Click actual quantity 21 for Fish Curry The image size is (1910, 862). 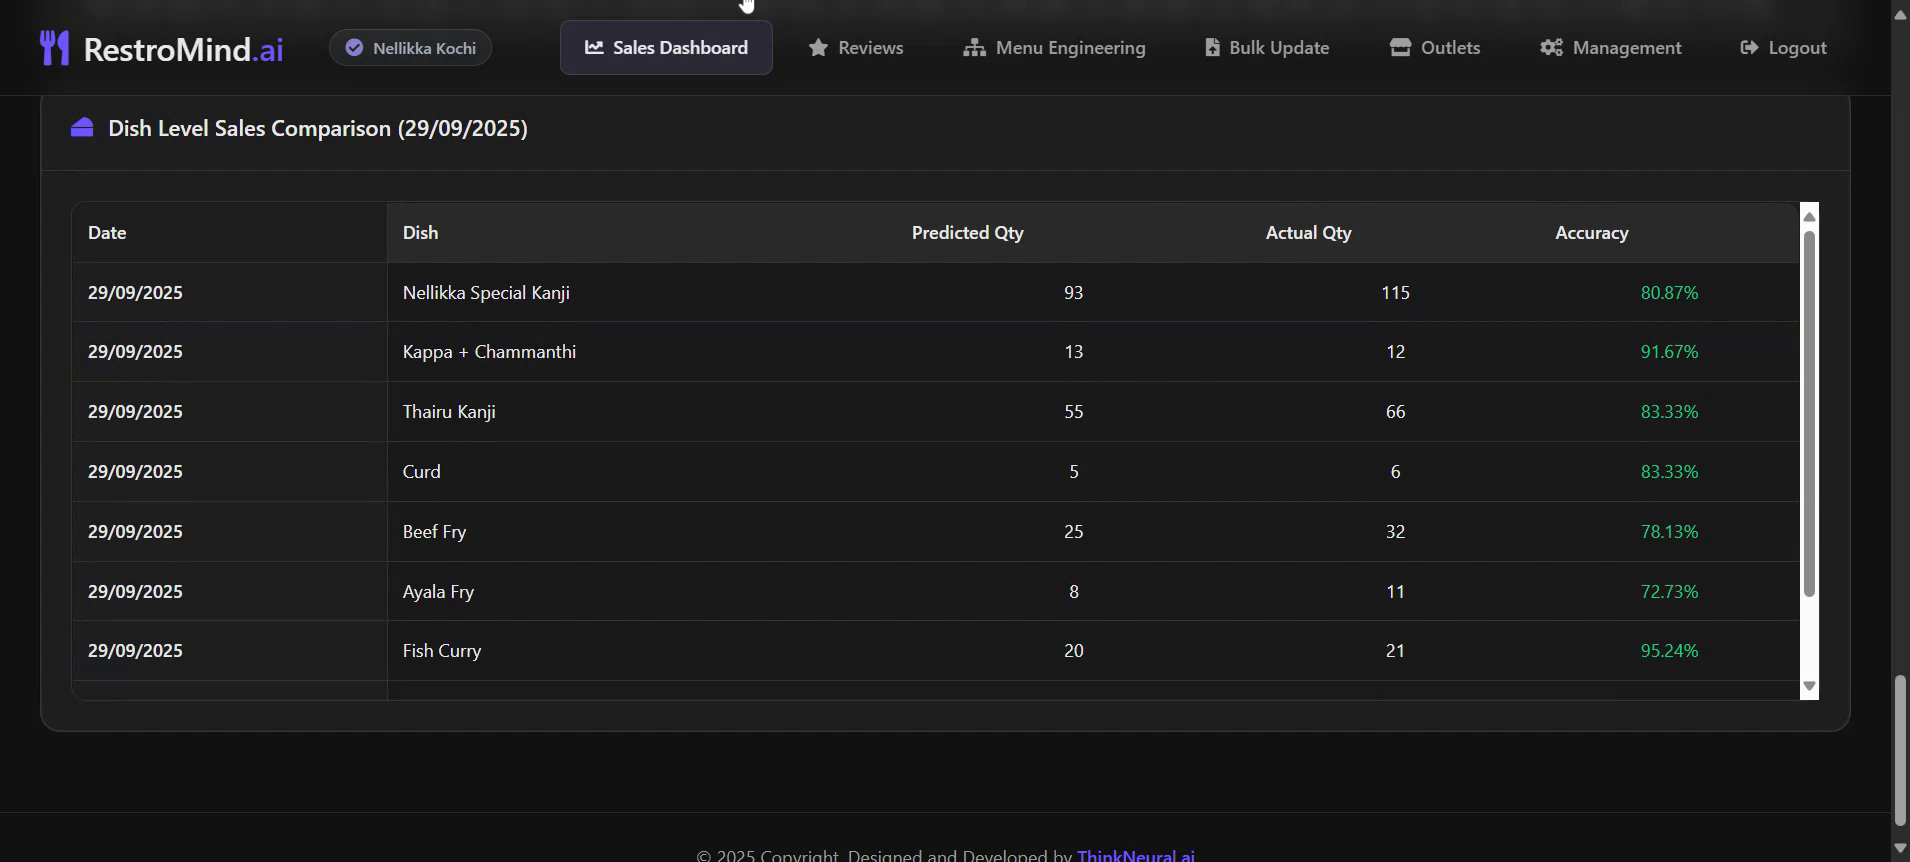(x=1395, y=650)
